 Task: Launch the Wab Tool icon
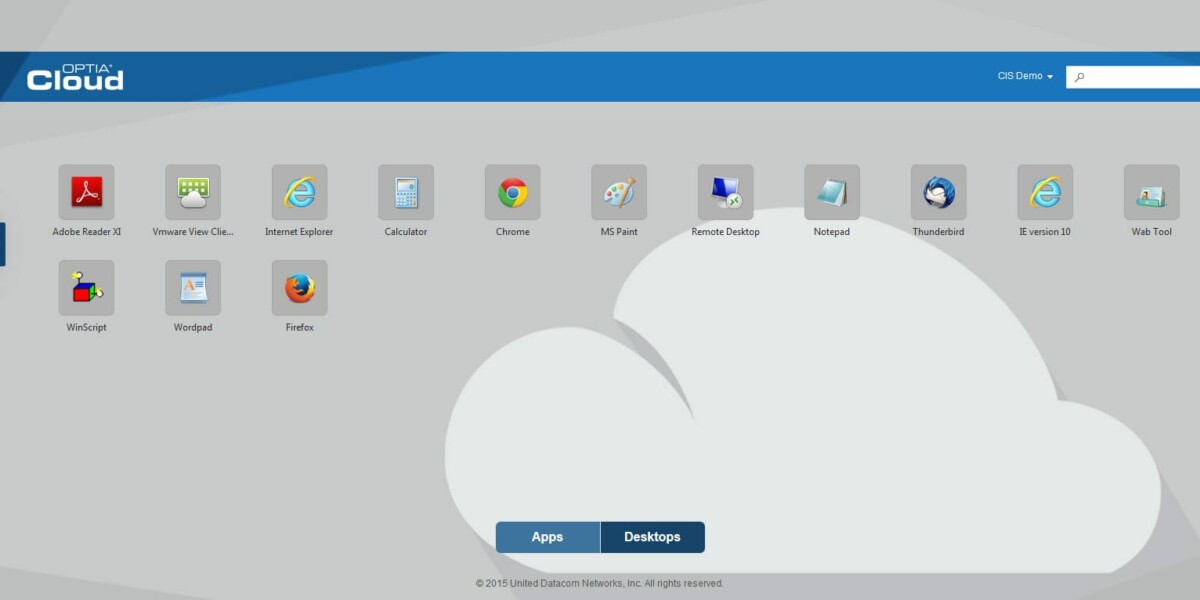[x=1152, y=192]
